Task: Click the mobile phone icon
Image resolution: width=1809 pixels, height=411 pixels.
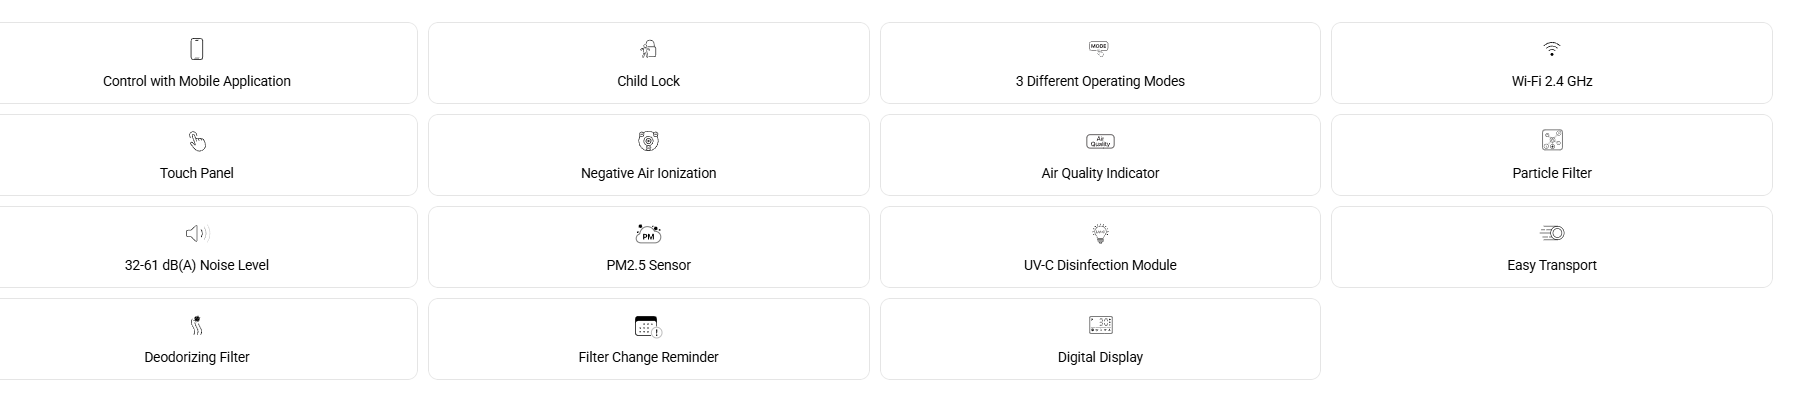Action: click(197, 49)
